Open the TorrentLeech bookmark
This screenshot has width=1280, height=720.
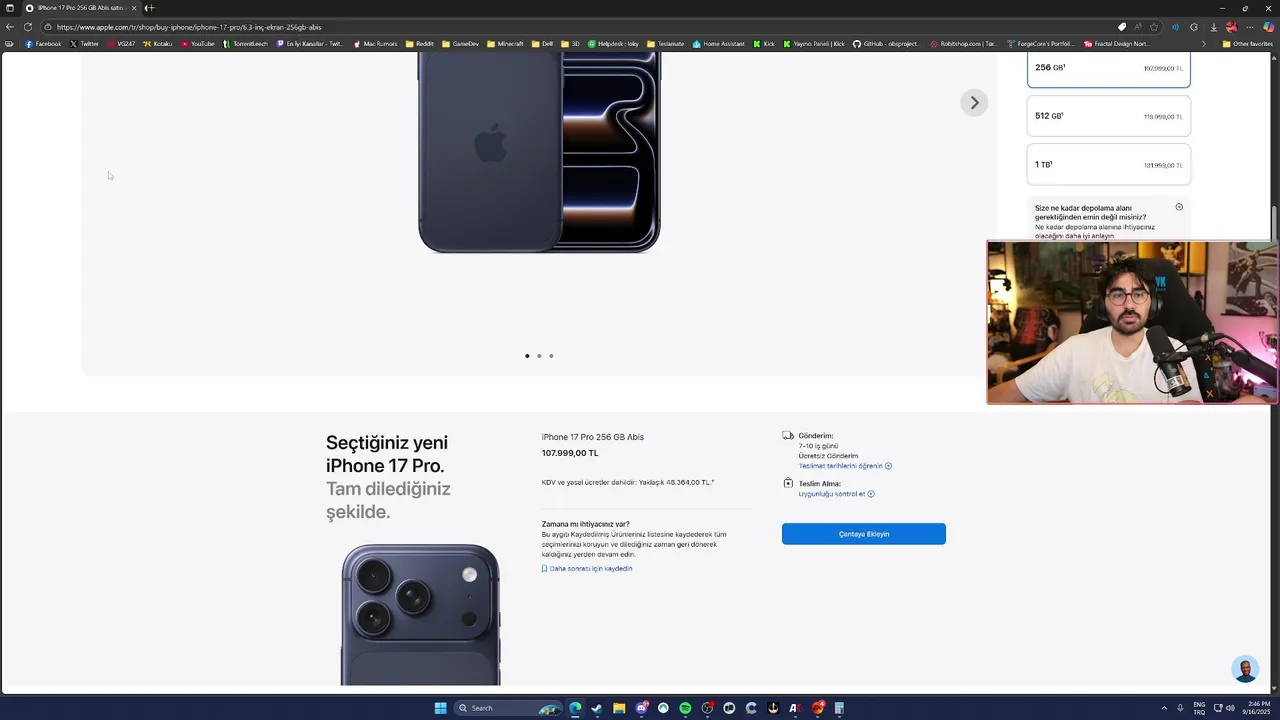(x=245, y=44)
